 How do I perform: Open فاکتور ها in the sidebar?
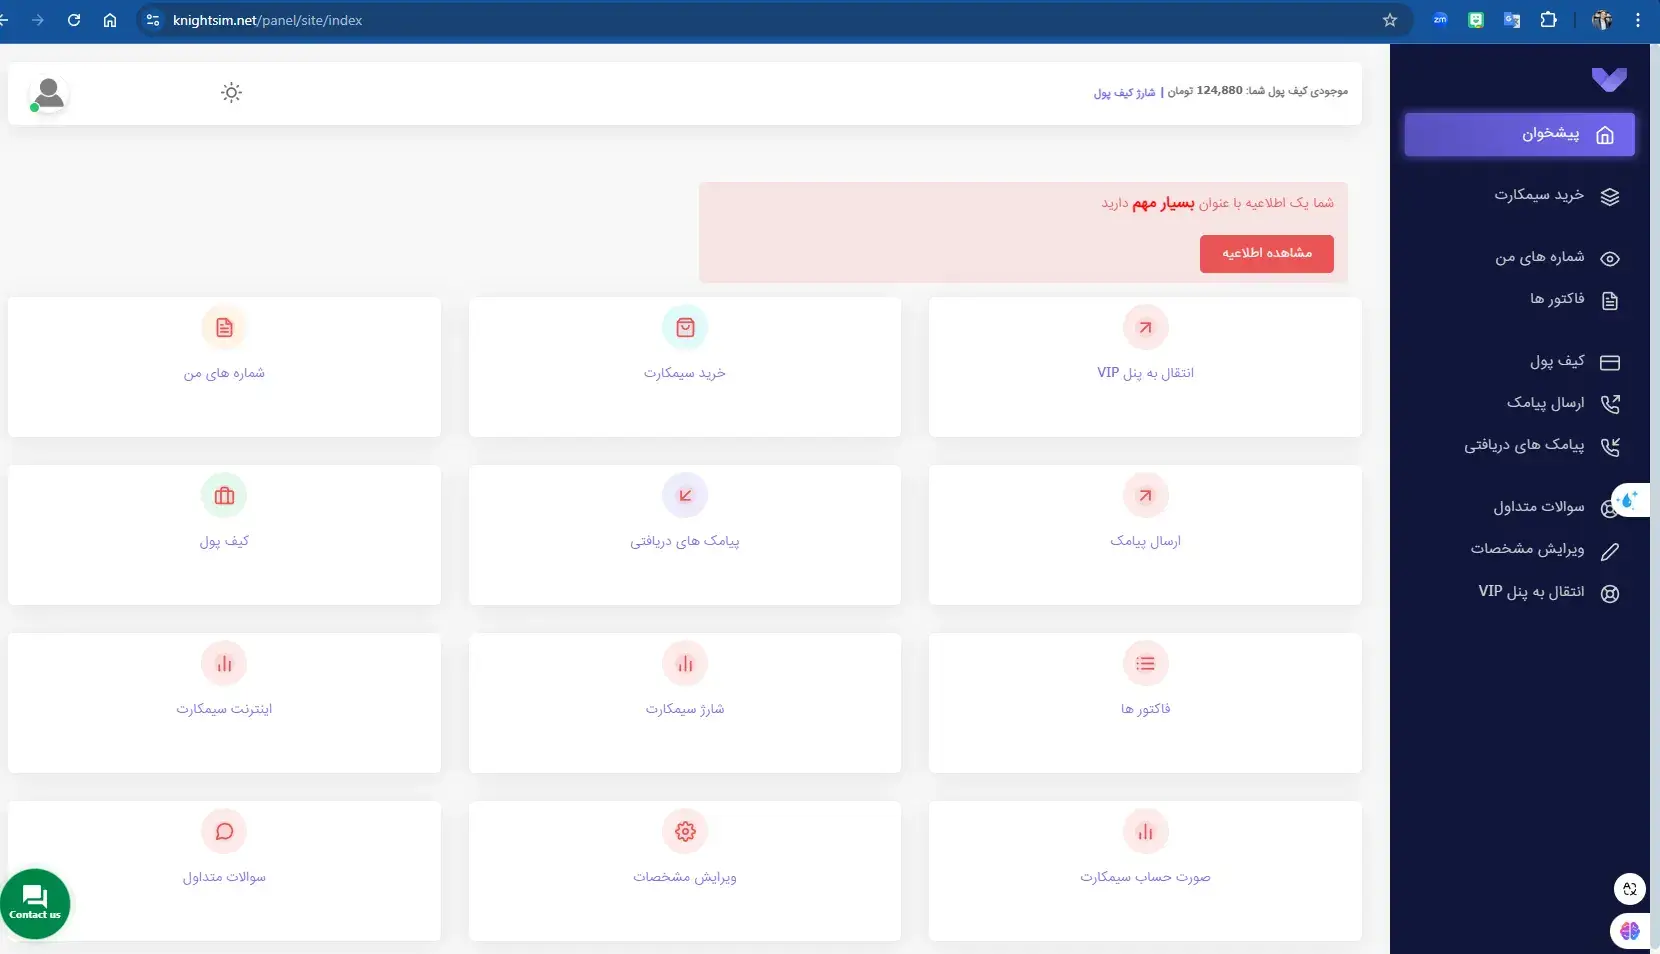coord(1557,299)
